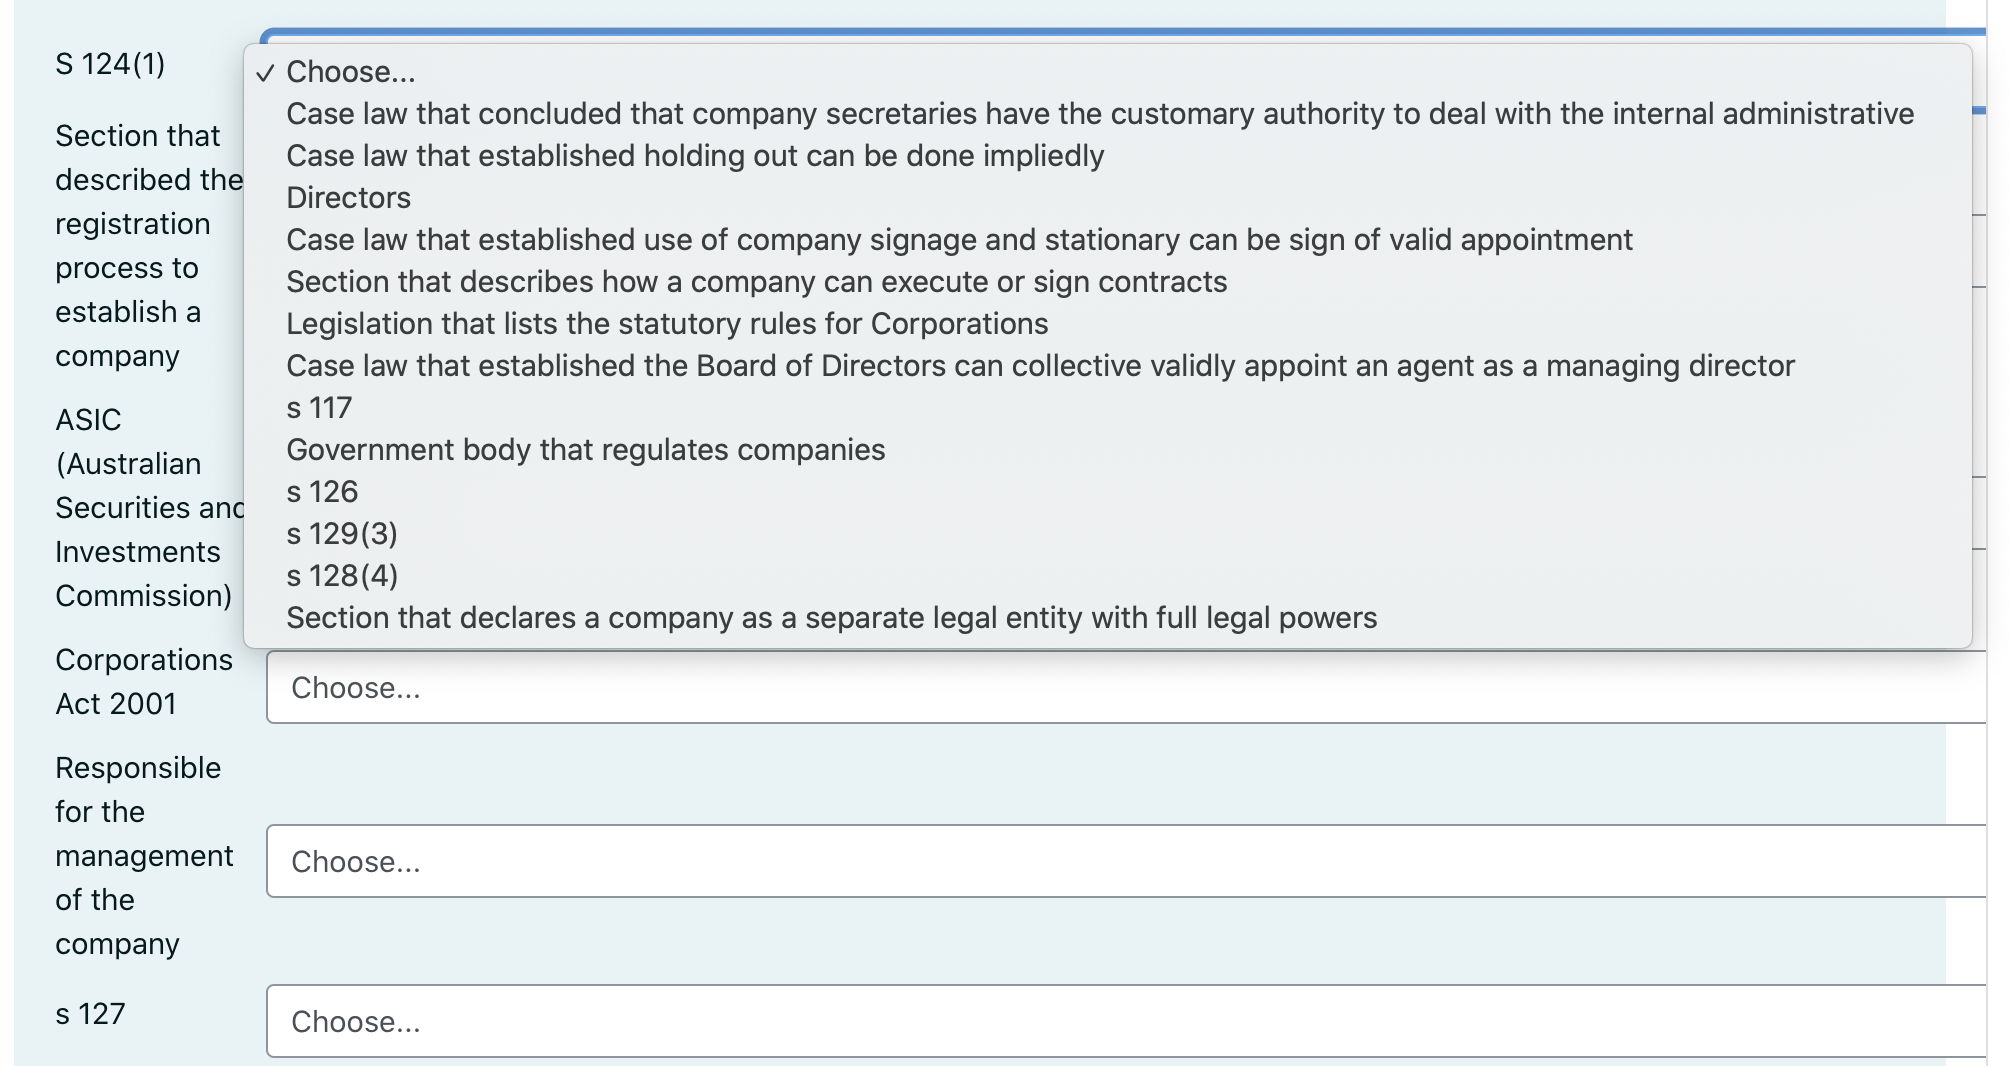Click the s 127 label text
2016x1066 pixels.
pos(88,1014)
